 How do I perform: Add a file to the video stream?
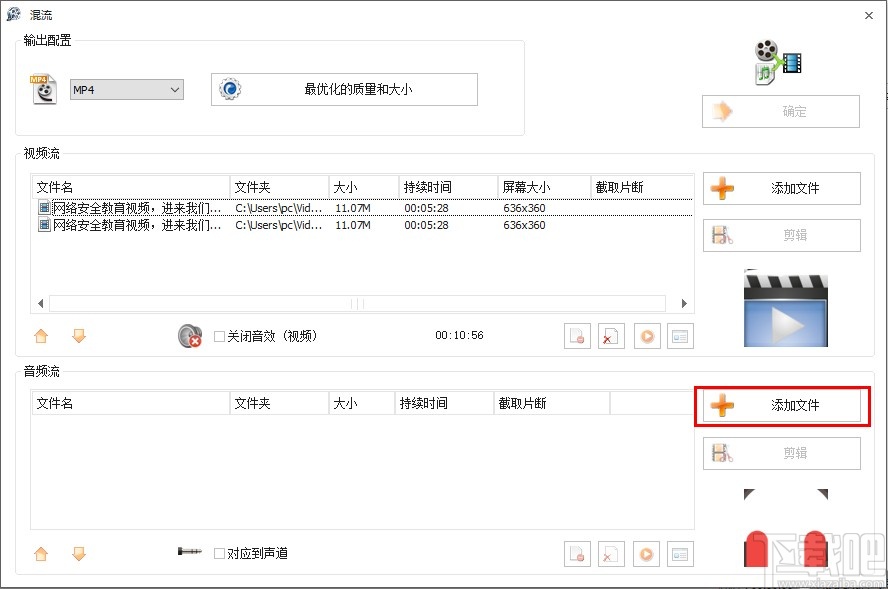click(x=782, y=188)
